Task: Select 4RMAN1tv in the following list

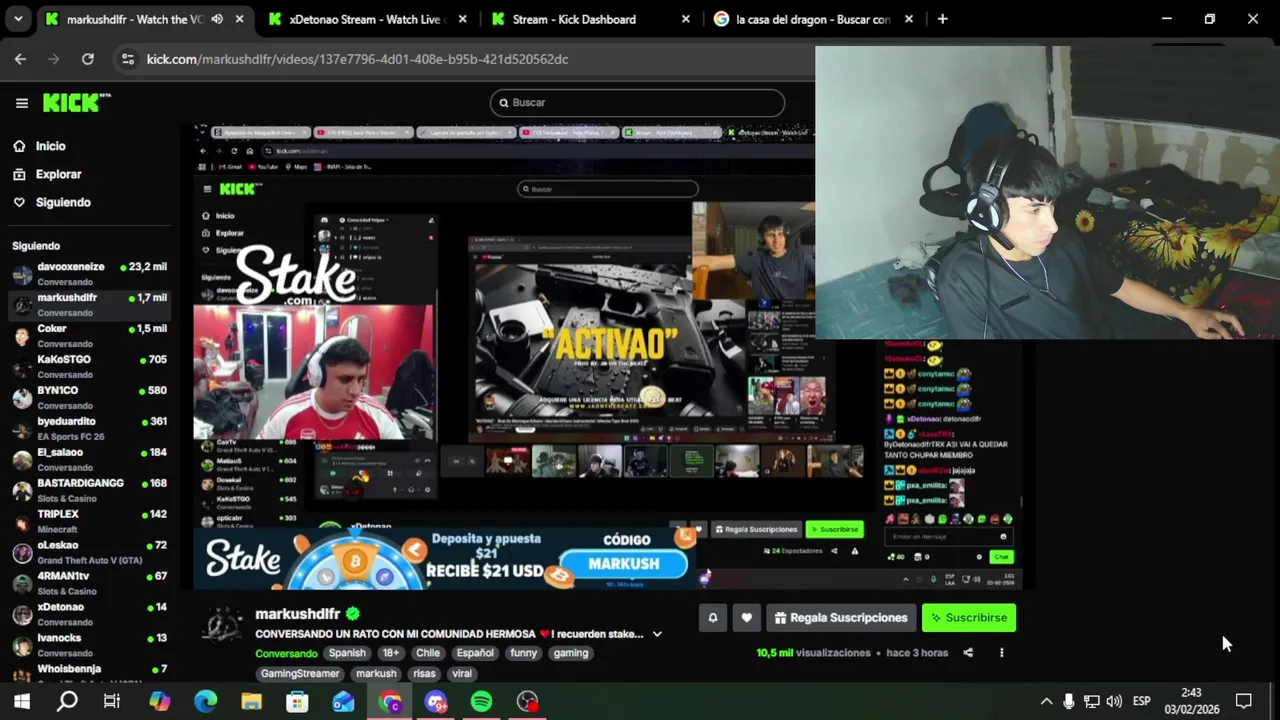Action: pos(89,583)
